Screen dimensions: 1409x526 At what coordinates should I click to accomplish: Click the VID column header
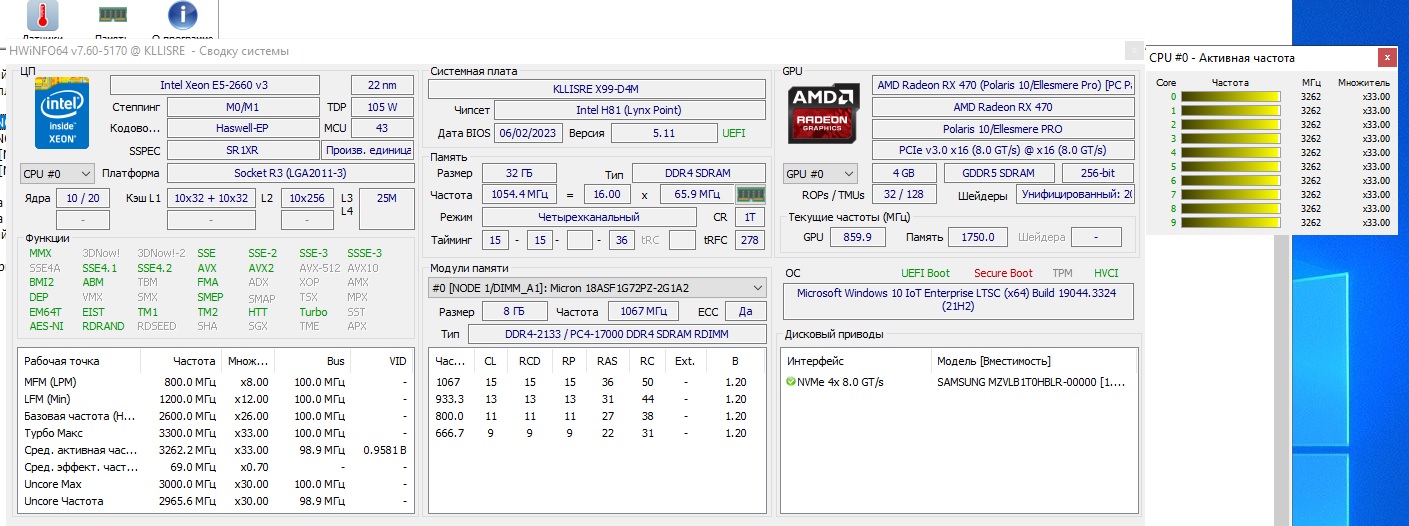point(397,361)
